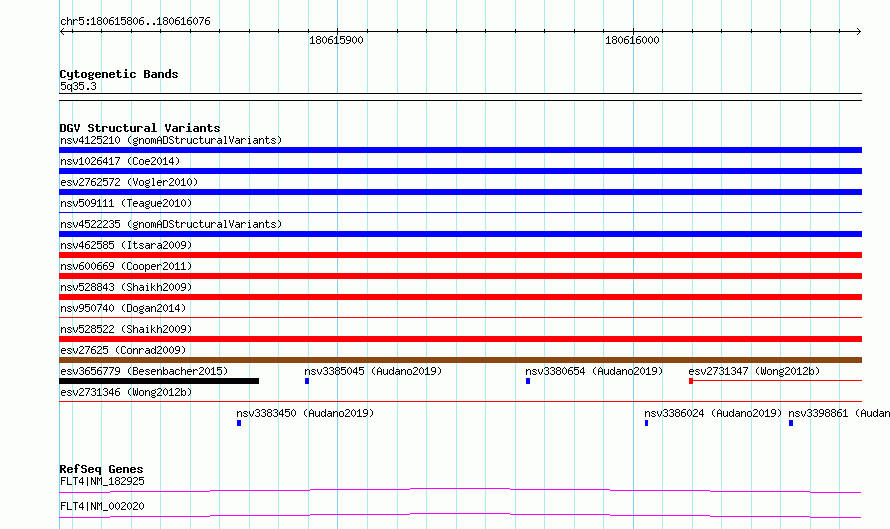Click the chr5:180615806..180616076 region label

(x=135, y=21)
